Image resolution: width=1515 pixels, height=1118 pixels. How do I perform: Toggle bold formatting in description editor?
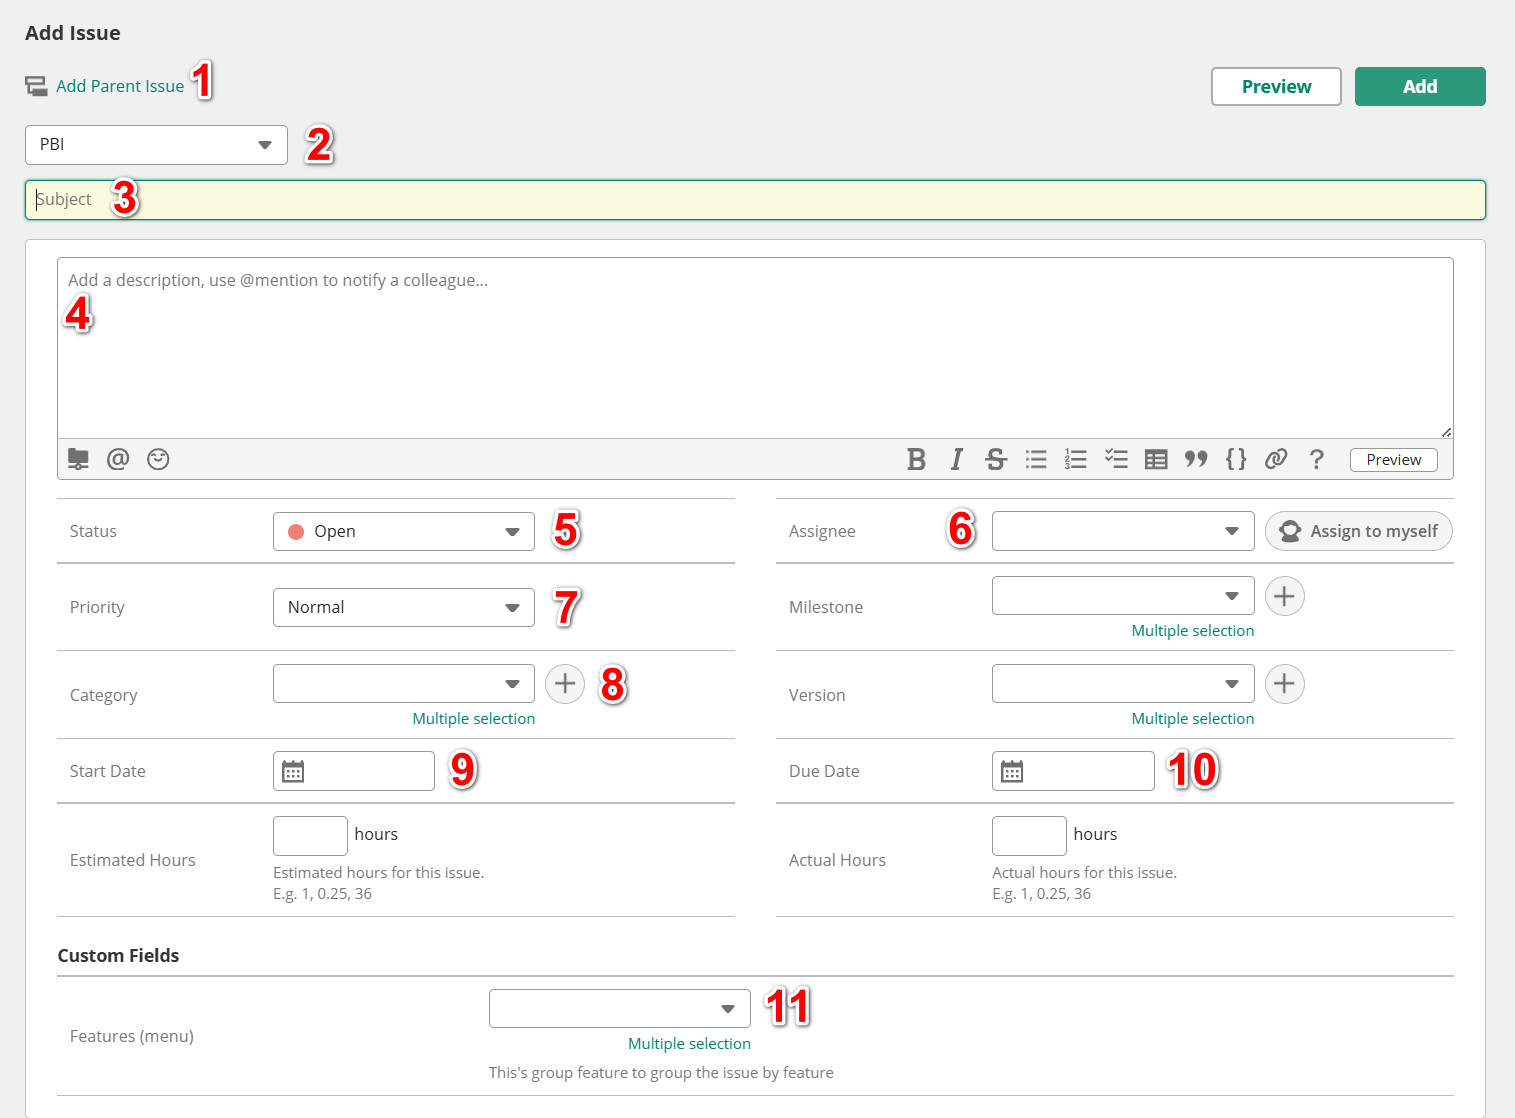[916, 459]
